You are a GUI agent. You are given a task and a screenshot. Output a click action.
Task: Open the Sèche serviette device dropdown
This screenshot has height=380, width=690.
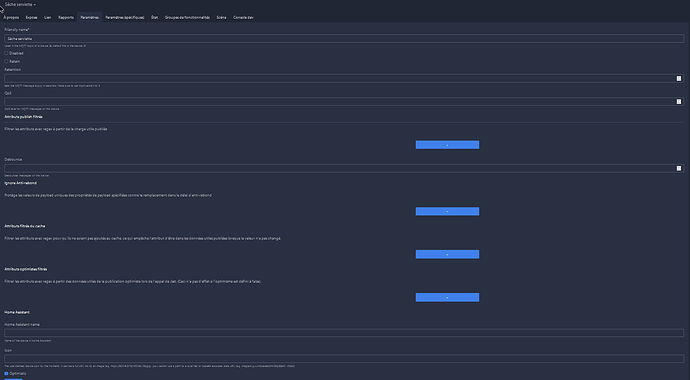click(20, 4)
